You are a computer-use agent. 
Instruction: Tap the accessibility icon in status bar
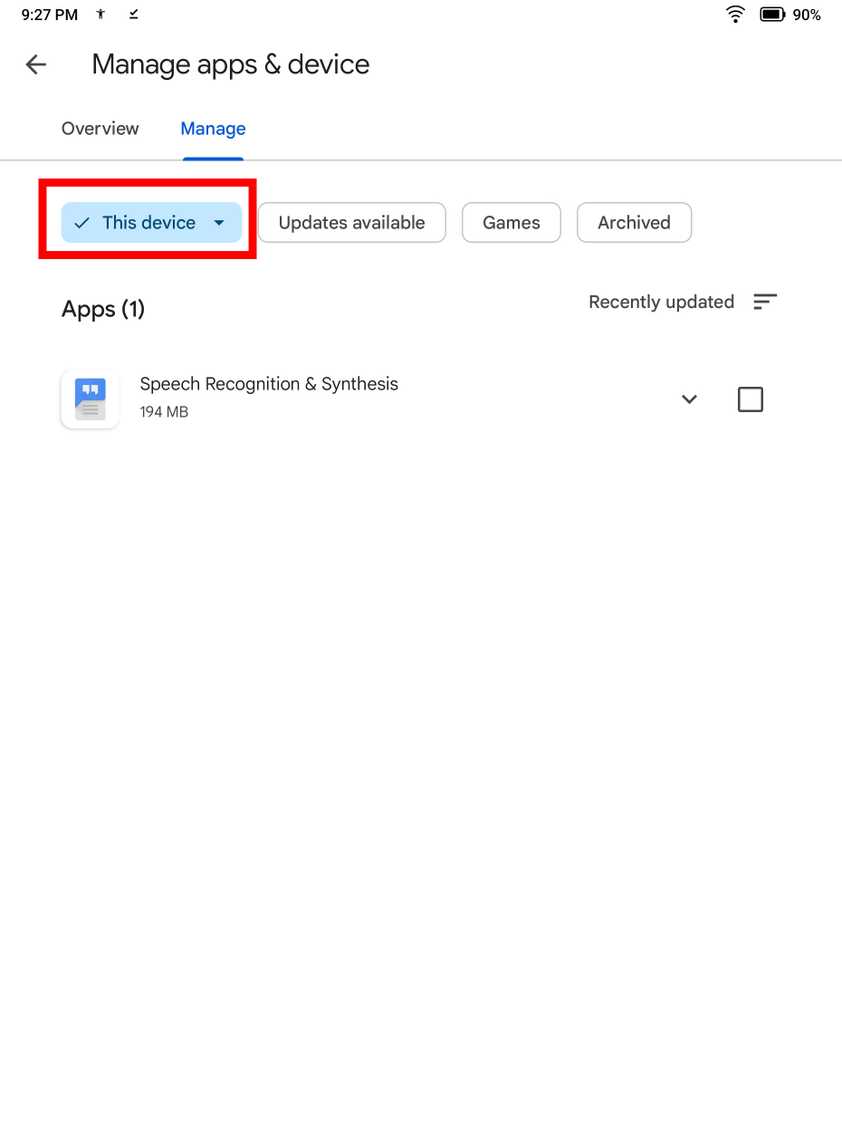(101, 14)
